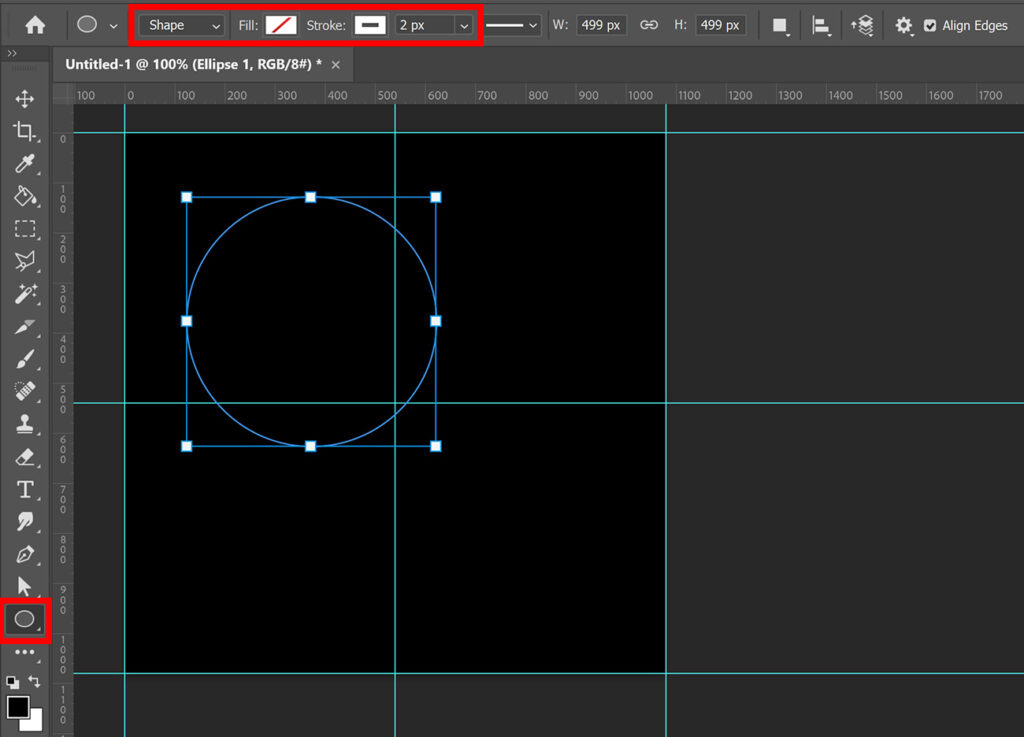Open path operations options
The image size is (1024, 737).
(780, 26)
